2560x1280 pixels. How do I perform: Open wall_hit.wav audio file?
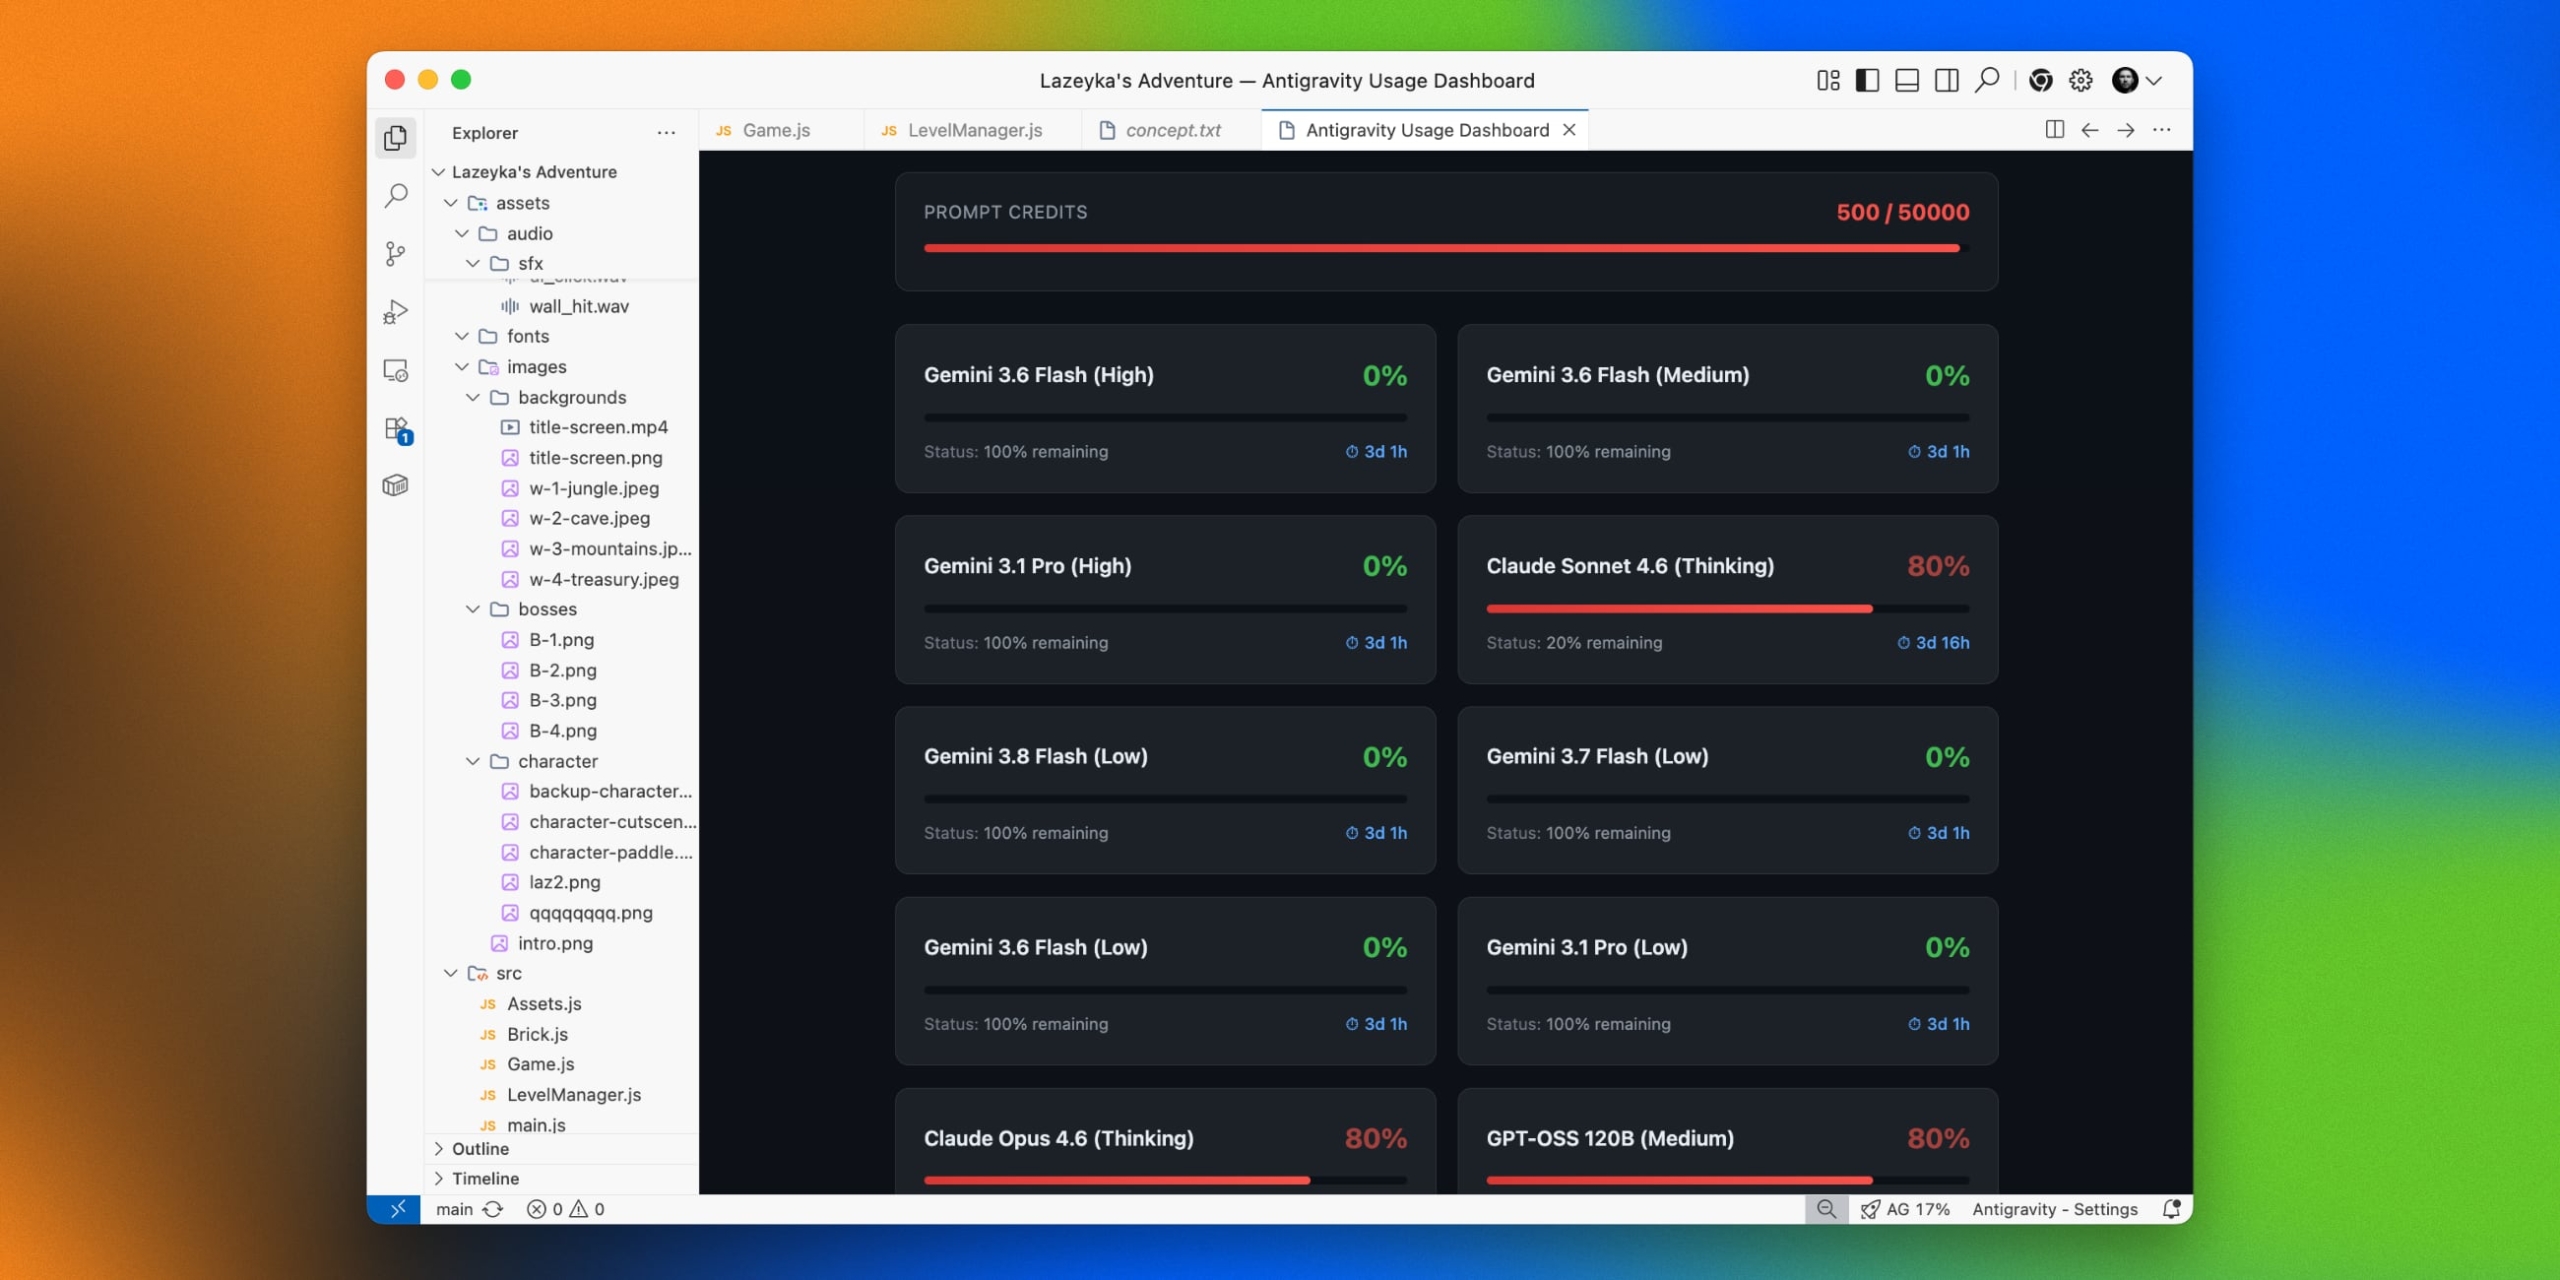pos(562,307)
